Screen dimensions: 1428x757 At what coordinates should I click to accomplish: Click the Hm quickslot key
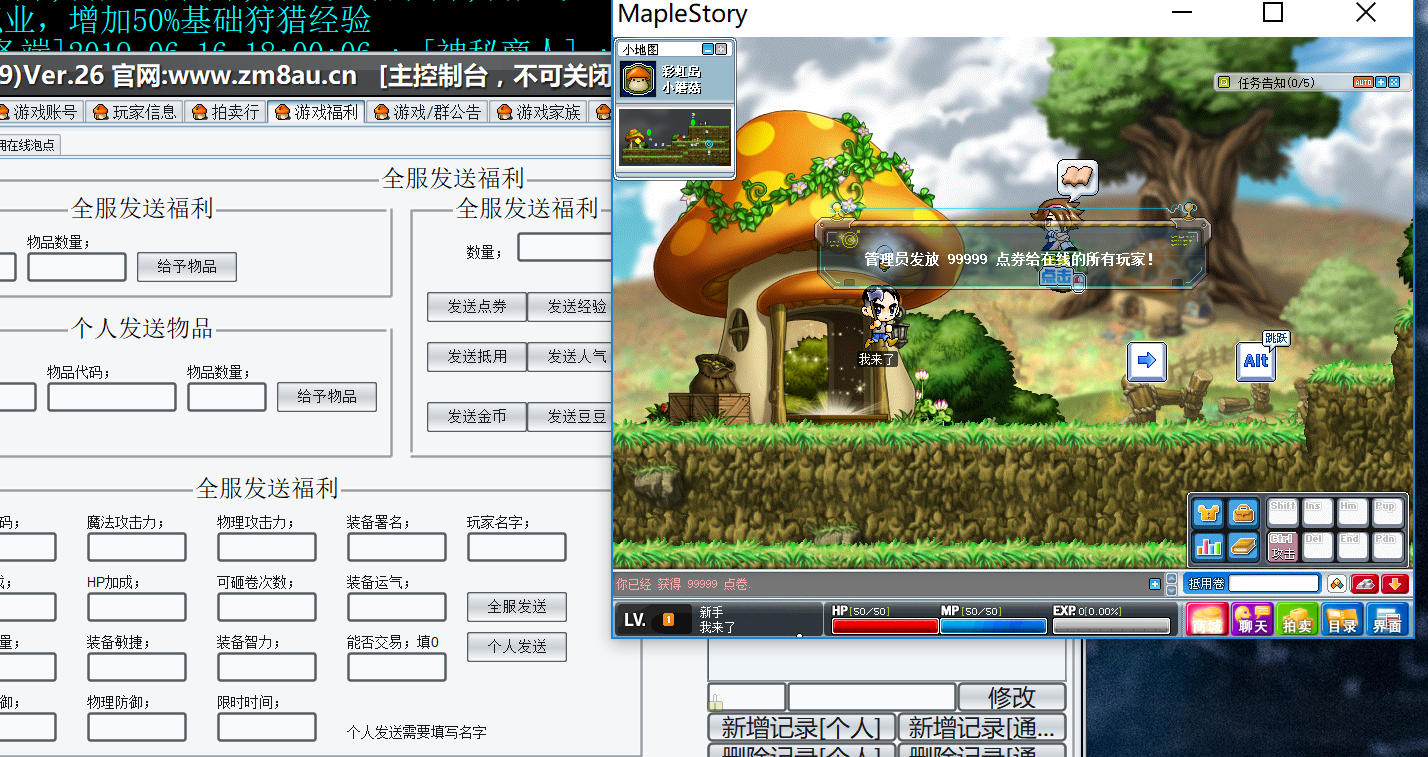coord(1352,513)
